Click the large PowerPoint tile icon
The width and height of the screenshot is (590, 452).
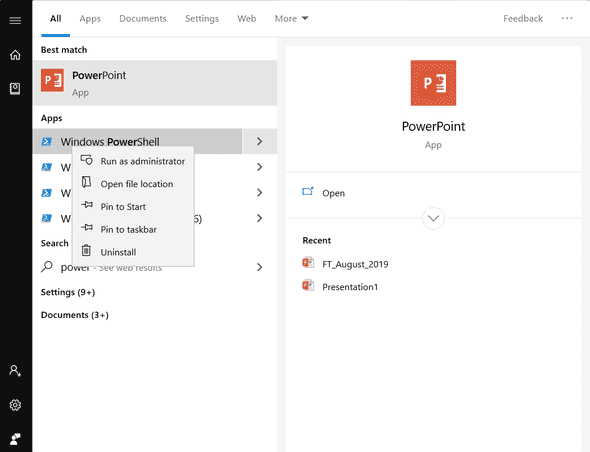(433, 83)
